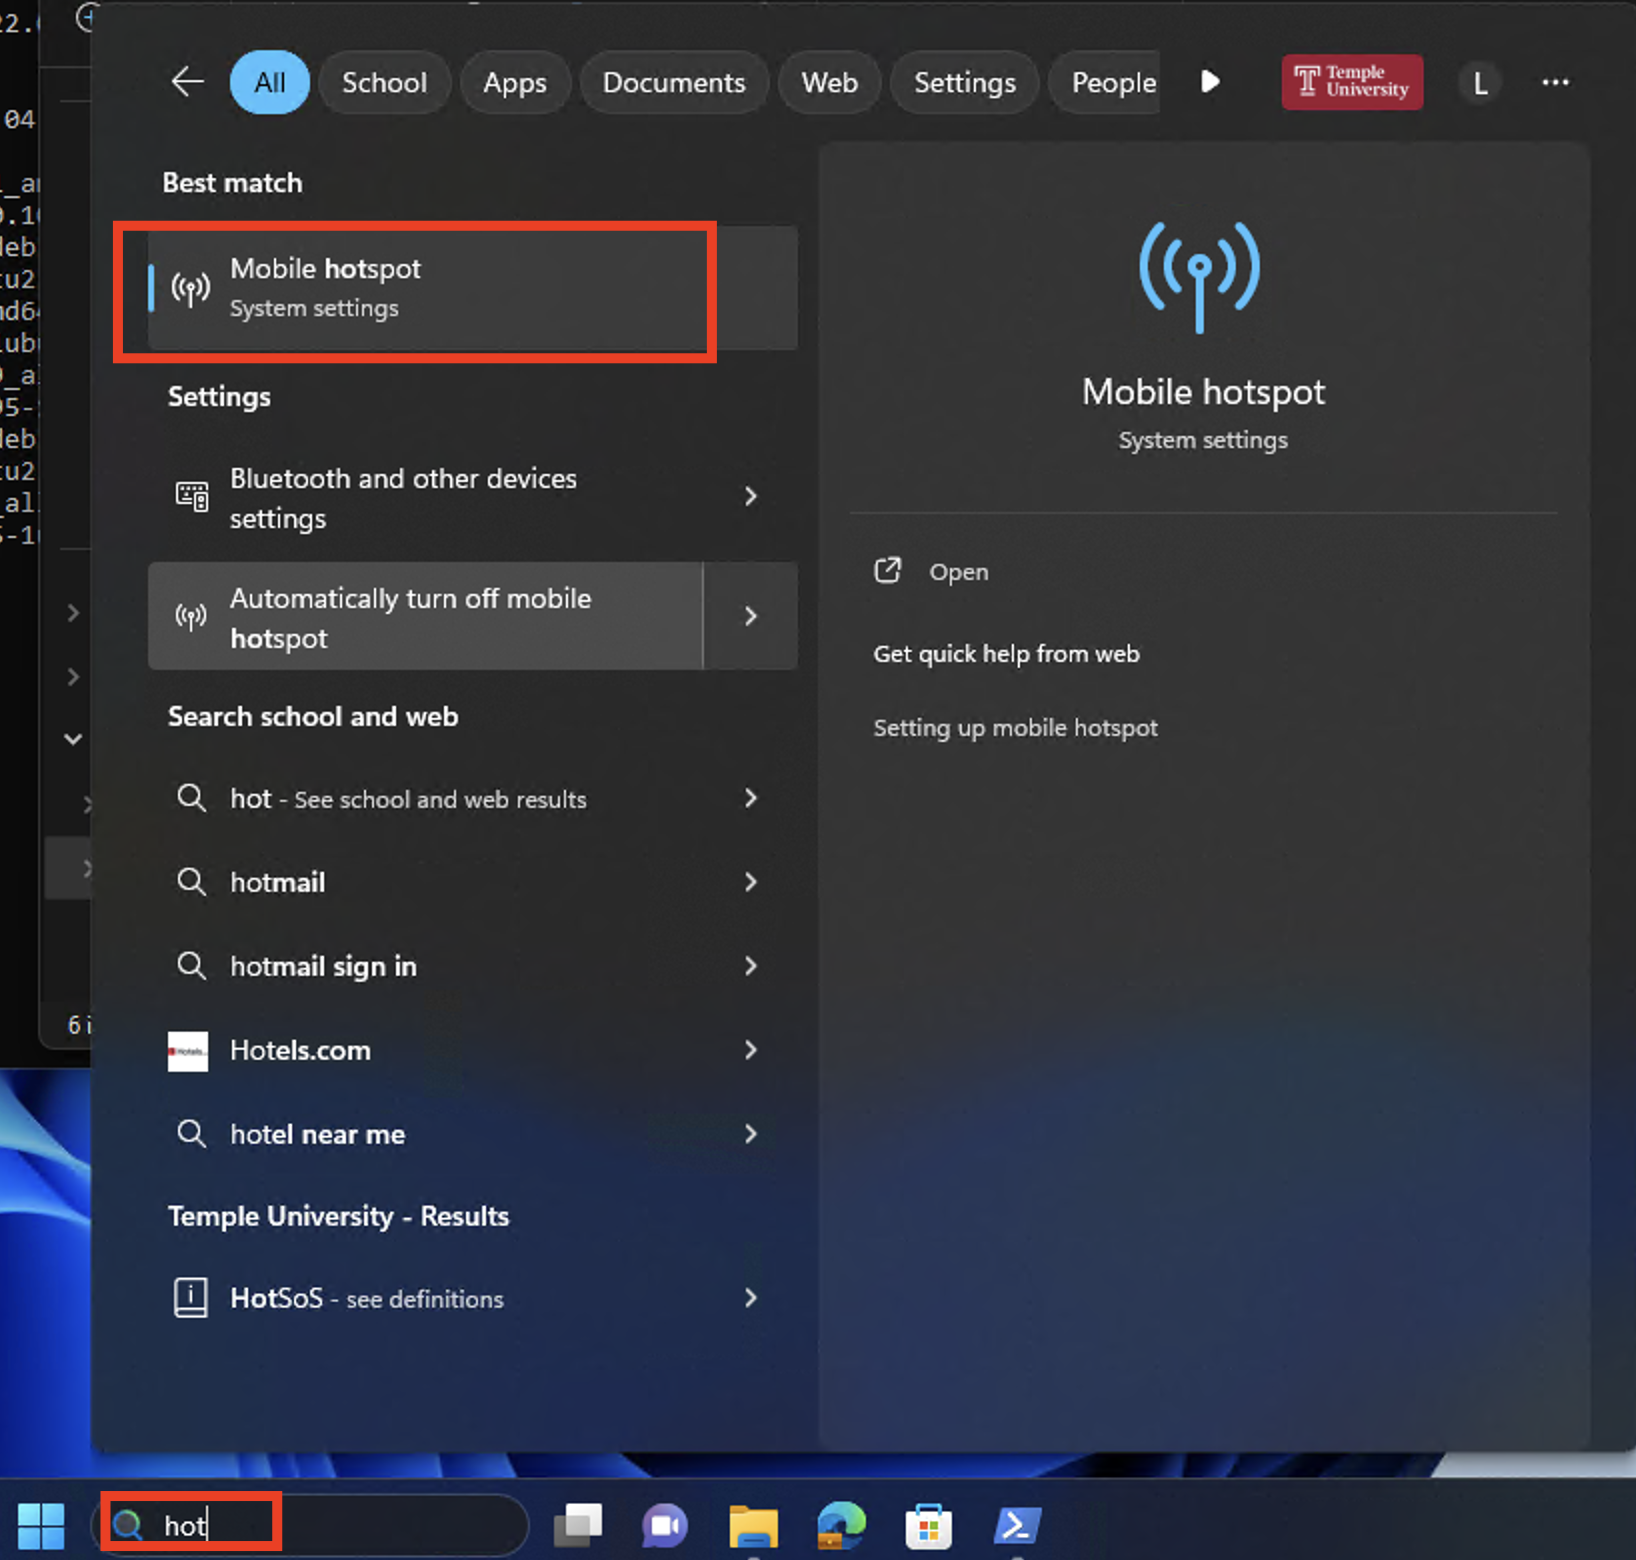Launch Microsoft Store from the taskbar

(x=928, y=1525)
